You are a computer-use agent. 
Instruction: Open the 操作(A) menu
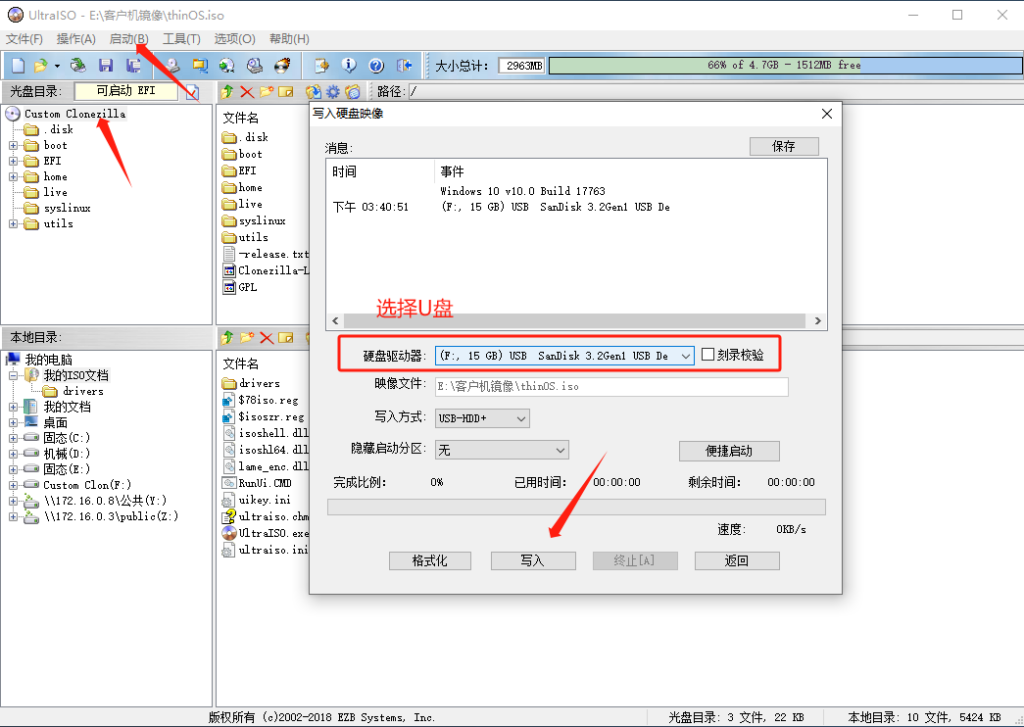point(76,39)
